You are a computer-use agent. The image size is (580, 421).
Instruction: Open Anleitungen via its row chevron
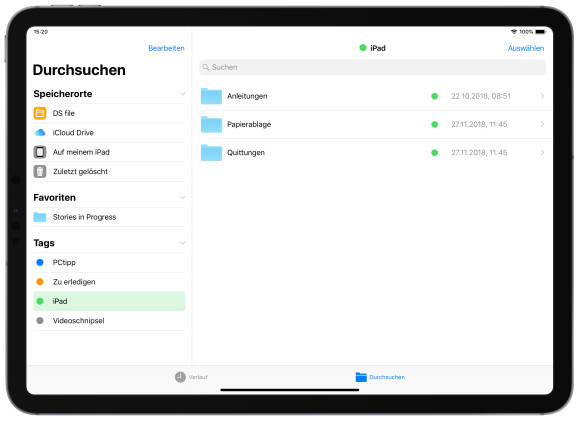tap(542, 96)
